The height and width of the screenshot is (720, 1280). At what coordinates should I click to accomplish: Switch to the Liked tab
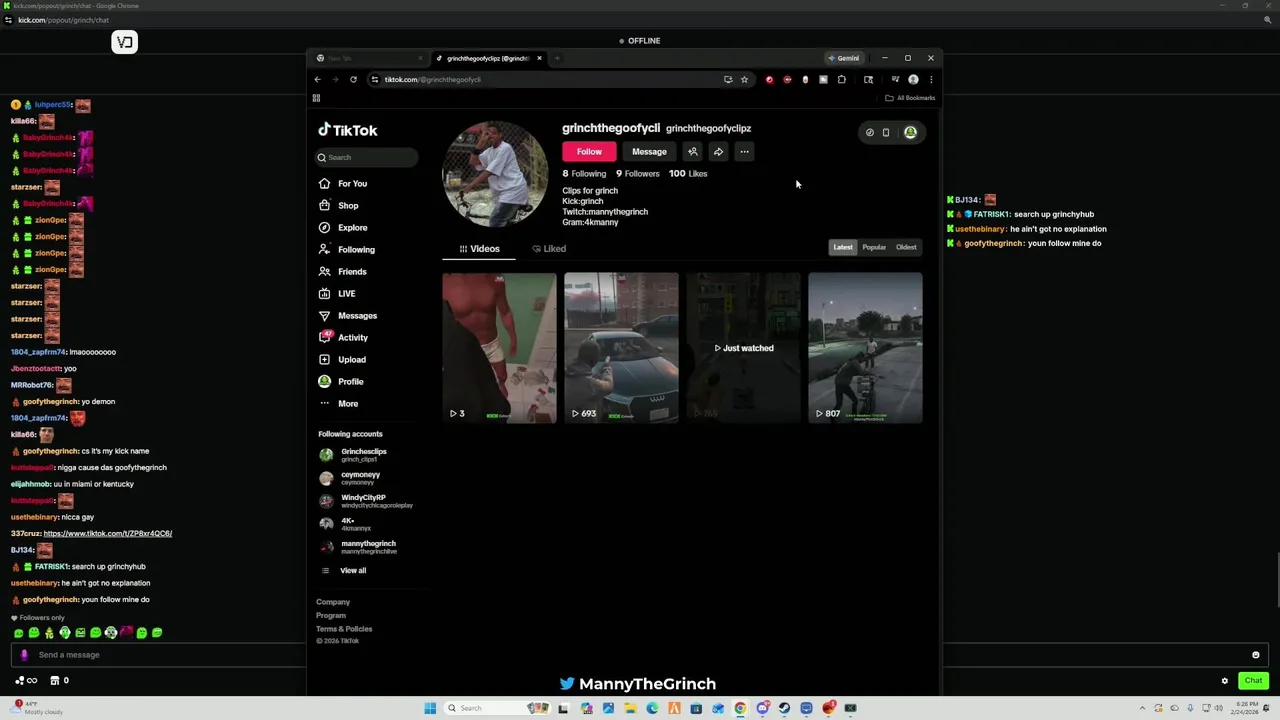pyautogui.click(x=549, y=249)
